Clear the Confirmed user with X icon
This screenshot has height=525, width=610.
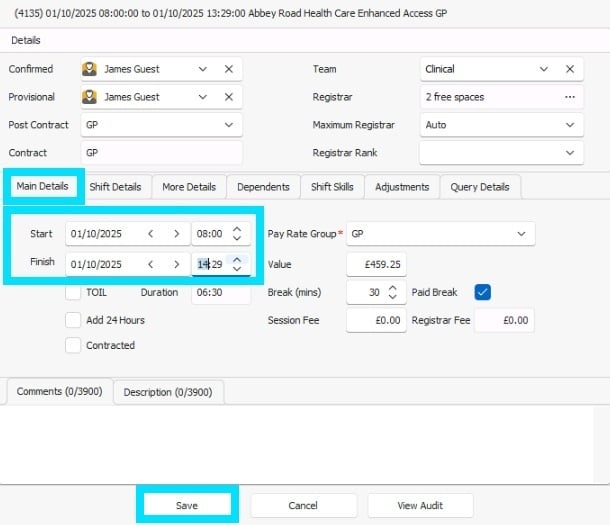coord(228,69)
